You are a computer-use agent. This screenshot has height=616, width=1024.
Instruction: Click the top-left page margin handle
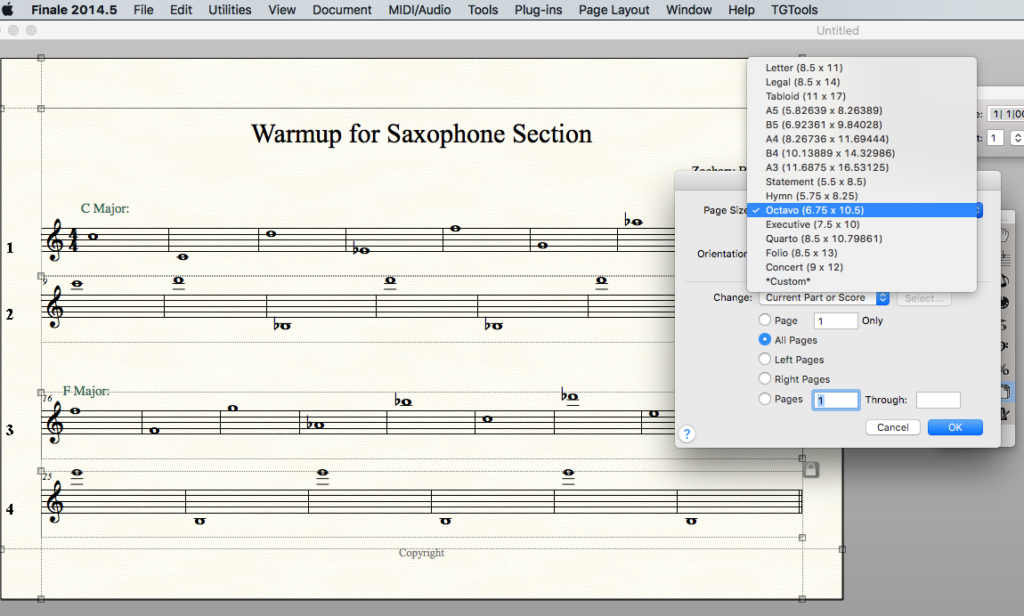coord(41,107)
